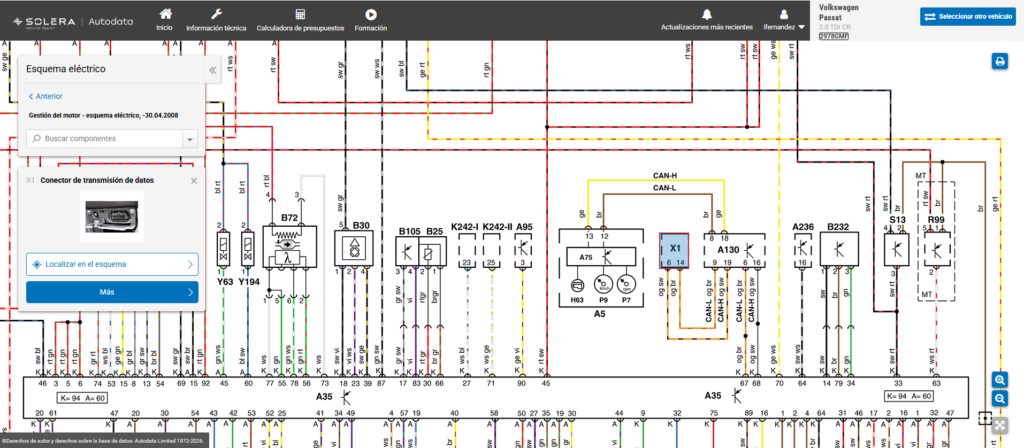Open Información técnica section
The image size is (1024, 448).
click(x=216, y=20)
